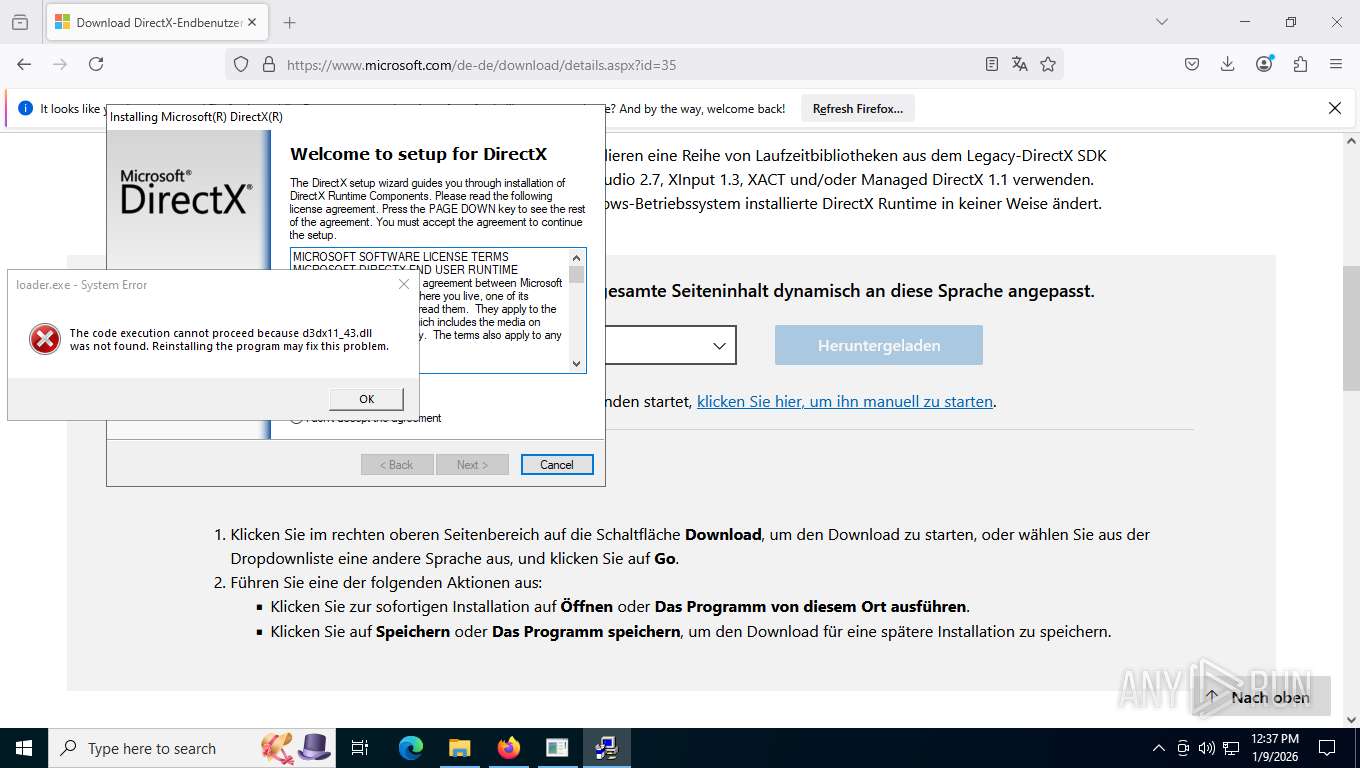Open the extensions puzzle icon
The width and height of the screenshot is (1360, 768).
click(1300, 64)
